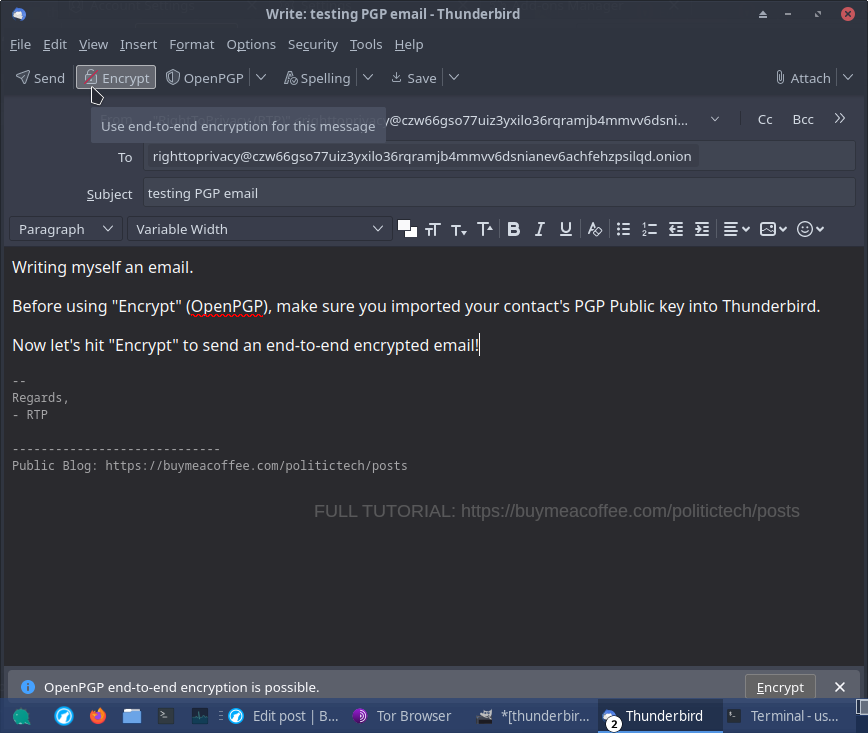Decrease the font size

pyautogui.click(x=459, y=229)
